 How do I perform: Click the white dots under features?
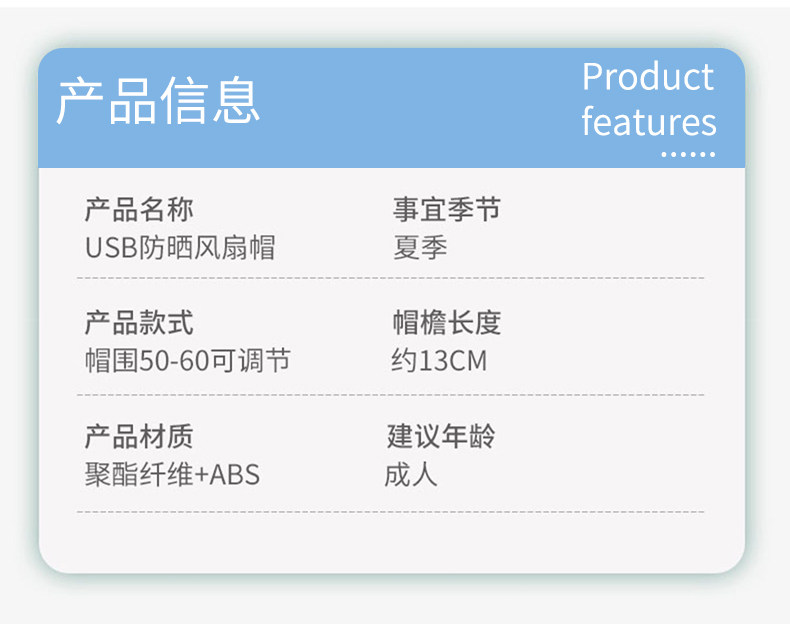click(688, 155)
